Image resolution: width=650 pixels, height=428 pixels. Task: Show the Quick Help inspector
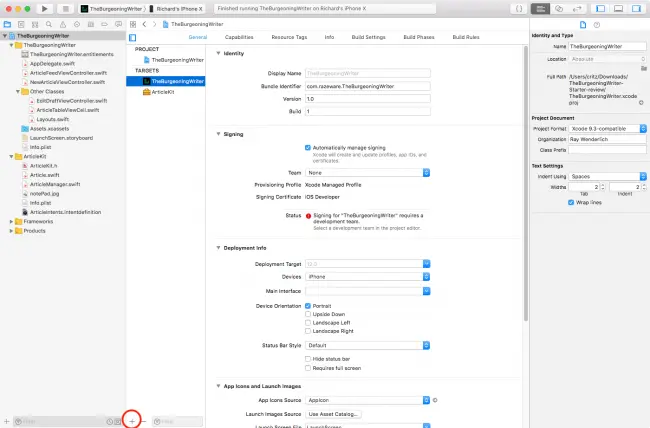[x=597, y=25]
